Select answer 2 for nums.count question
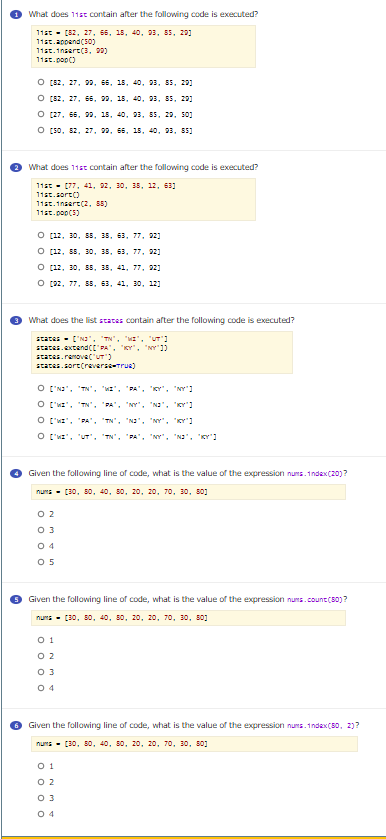The width and height of the screenshot is (386, 839). click(x=41, y=657)
